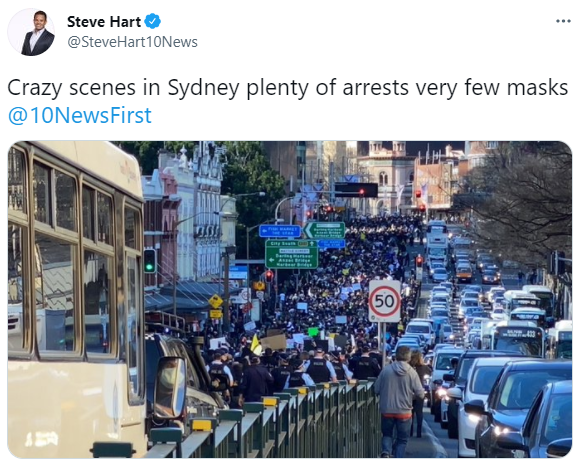Click the 50 speed limit sign in the image
Viewport: 587px width, 470px height.
[384, 301]
